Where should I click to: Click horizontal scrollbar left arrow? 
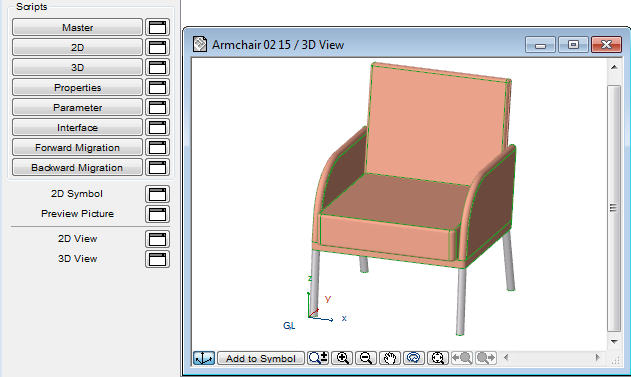point(506,357)
